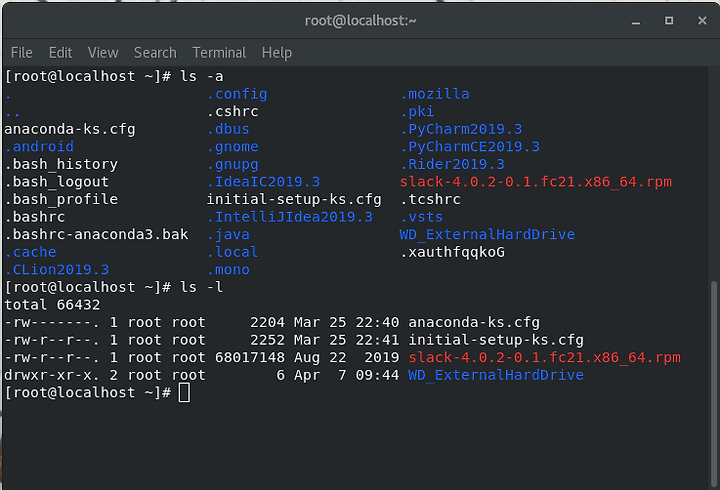The height and width of the screenshot is (490, 720).
Task: Click the .bash_profile file name
Action: pos(61,199)
